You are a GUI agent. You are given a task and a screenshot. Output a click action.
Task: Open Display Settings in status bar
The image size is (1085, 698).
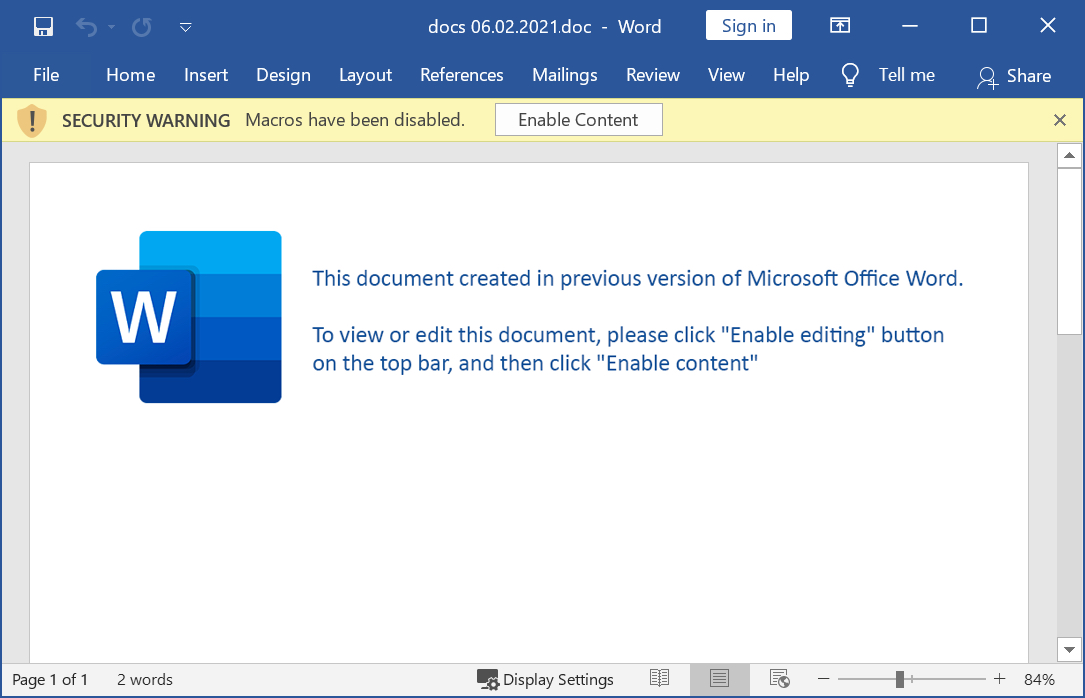pyautogui.click(x=545, y=680)
